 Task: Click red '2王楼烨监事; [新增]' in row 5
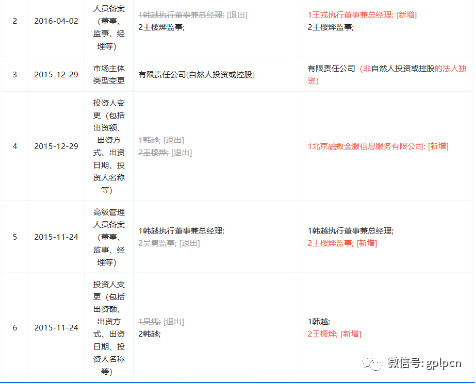pos(342,243)
